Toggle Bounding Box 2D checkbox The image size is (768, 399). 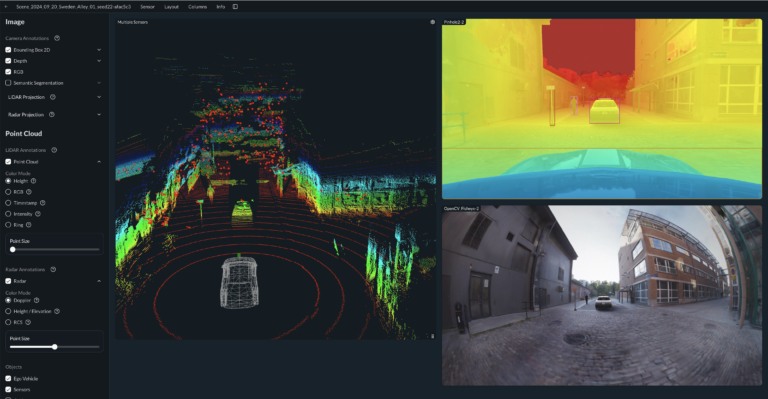tap(8, 50)
